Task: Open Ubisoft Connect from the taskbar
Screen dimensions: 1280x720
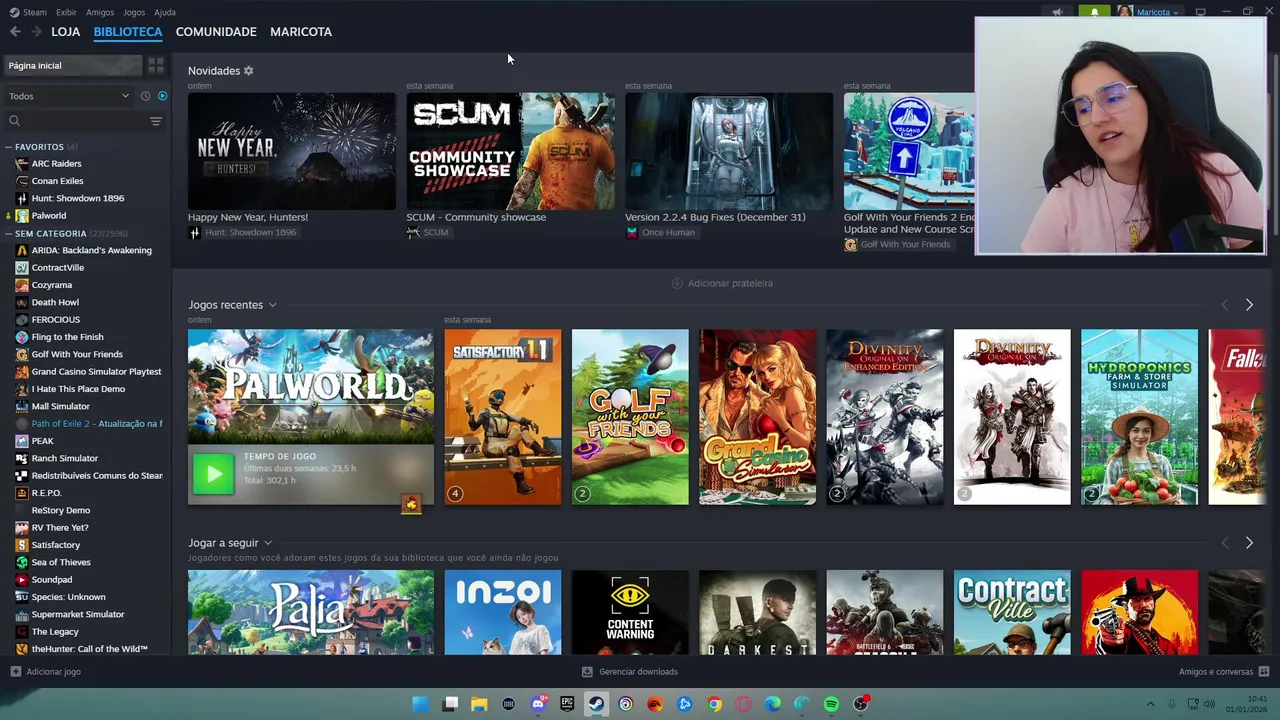Action: click(x=626, y=704)
